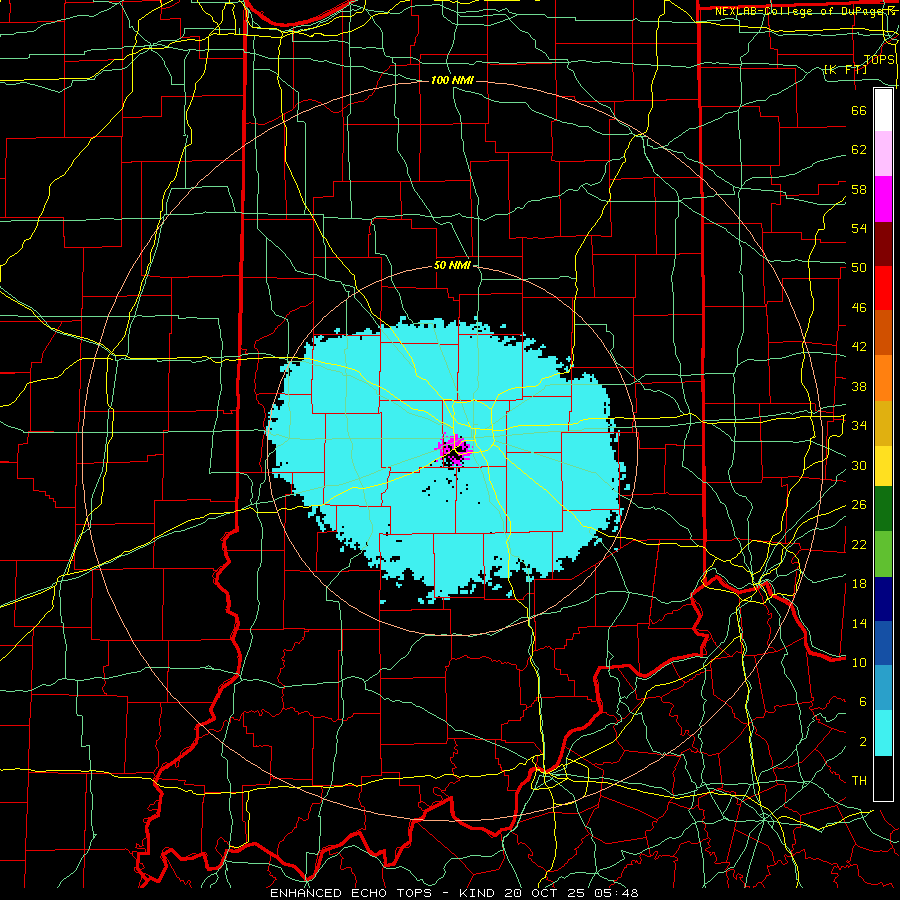Click the 'TH' threshold legend label
The height and width of the screenshot is (900, 900).
pyautogui.click(x=859, y=781)
